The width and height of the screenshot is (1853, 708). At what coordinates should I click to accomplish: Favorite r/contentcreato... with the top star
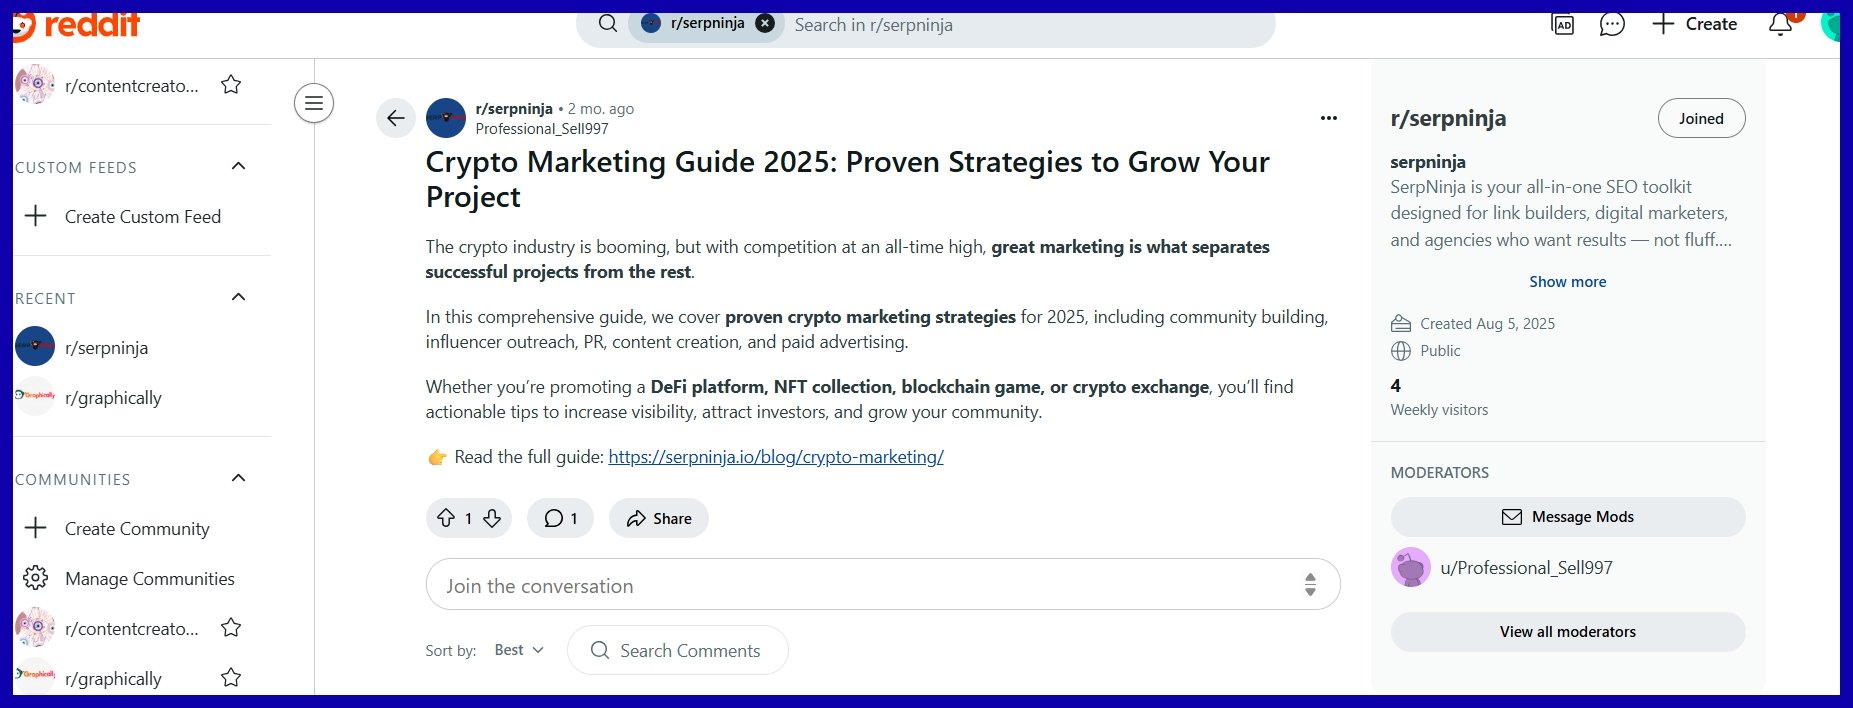click(231, 85)
